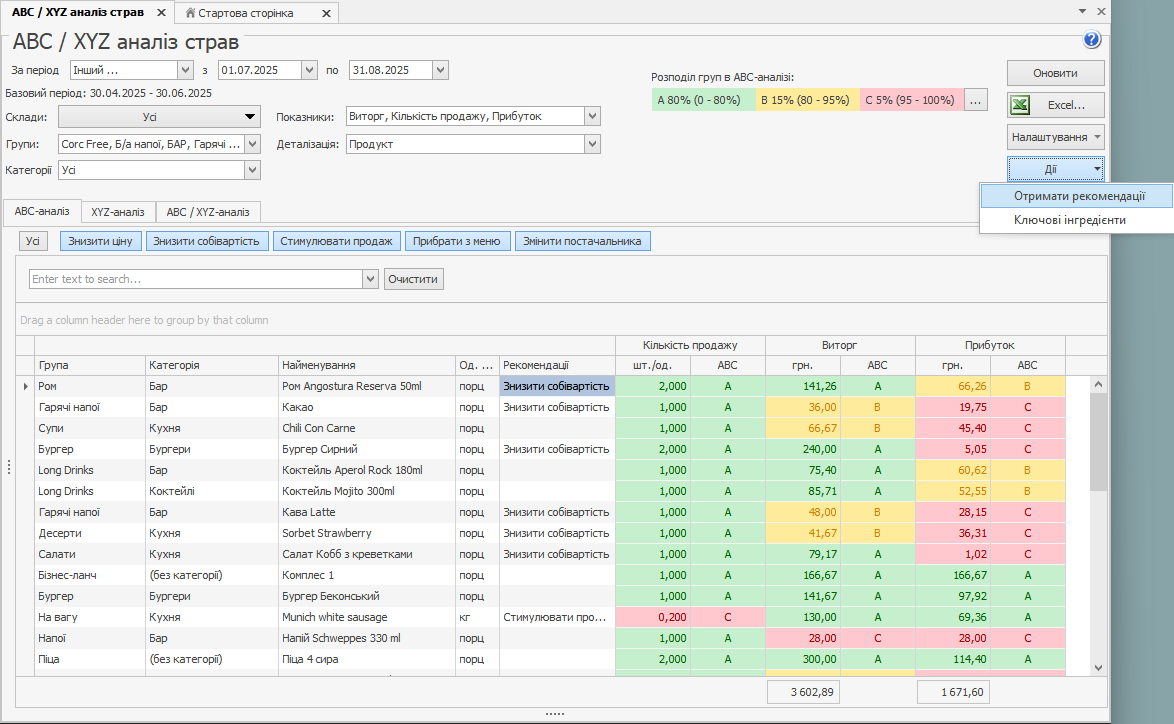Image resolution: width=1174 pixels, height=724 pixels.
Task: Switch to the XYZ-аналіз tab
Action: (x=118, y=212)
